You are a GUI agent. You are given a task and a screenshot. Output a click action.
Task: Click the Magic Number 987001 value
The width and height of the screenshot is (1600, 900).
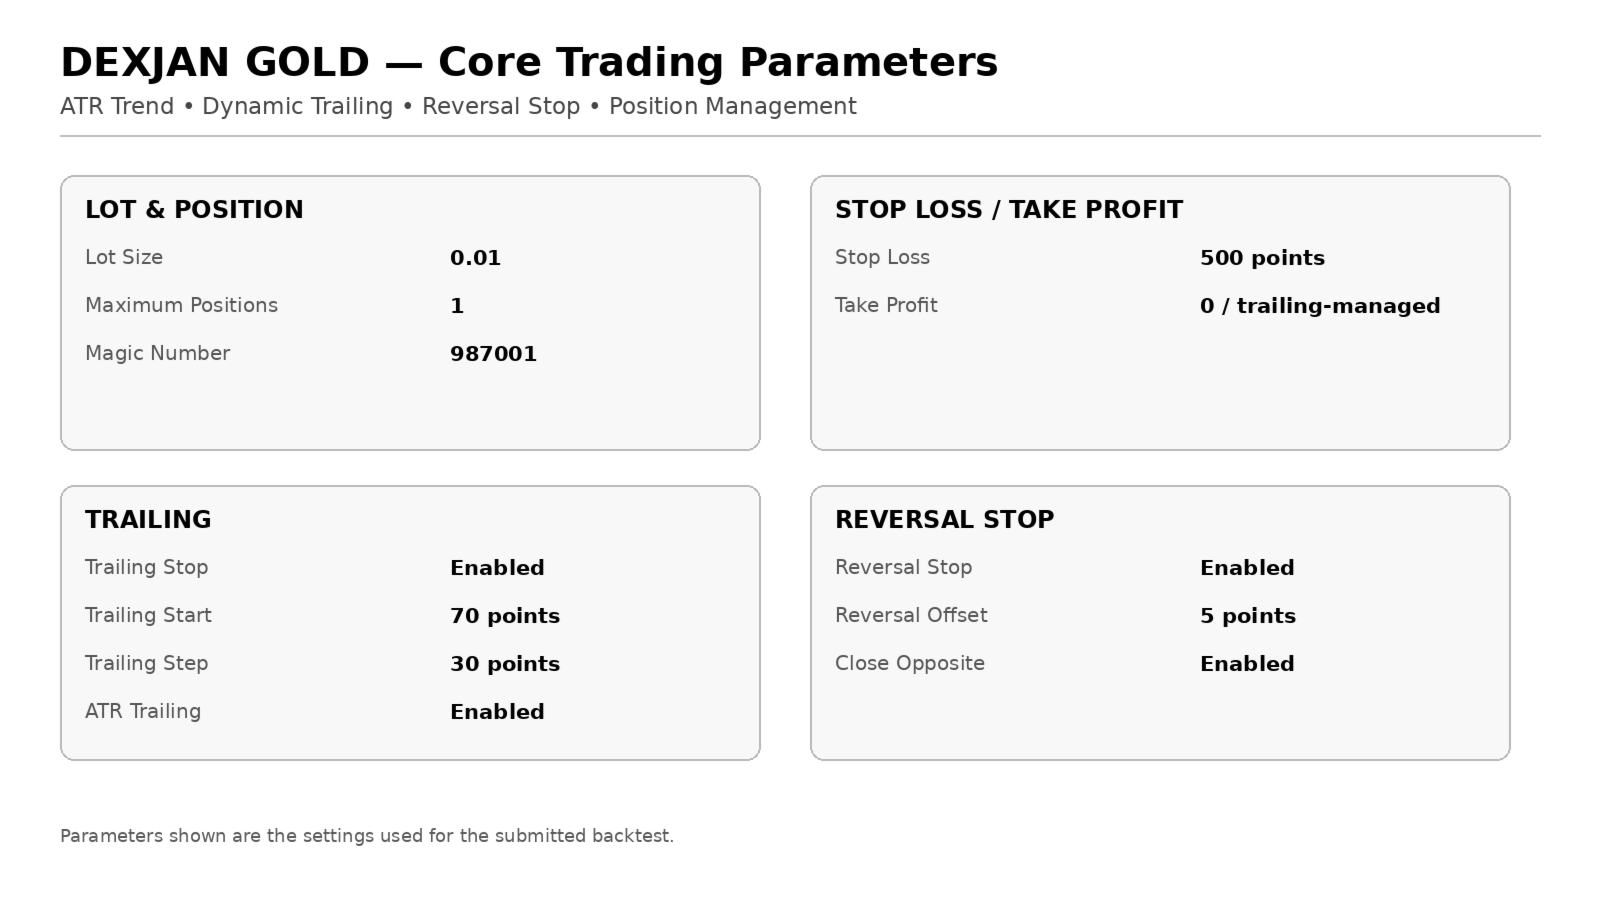[x=493, y=354]
